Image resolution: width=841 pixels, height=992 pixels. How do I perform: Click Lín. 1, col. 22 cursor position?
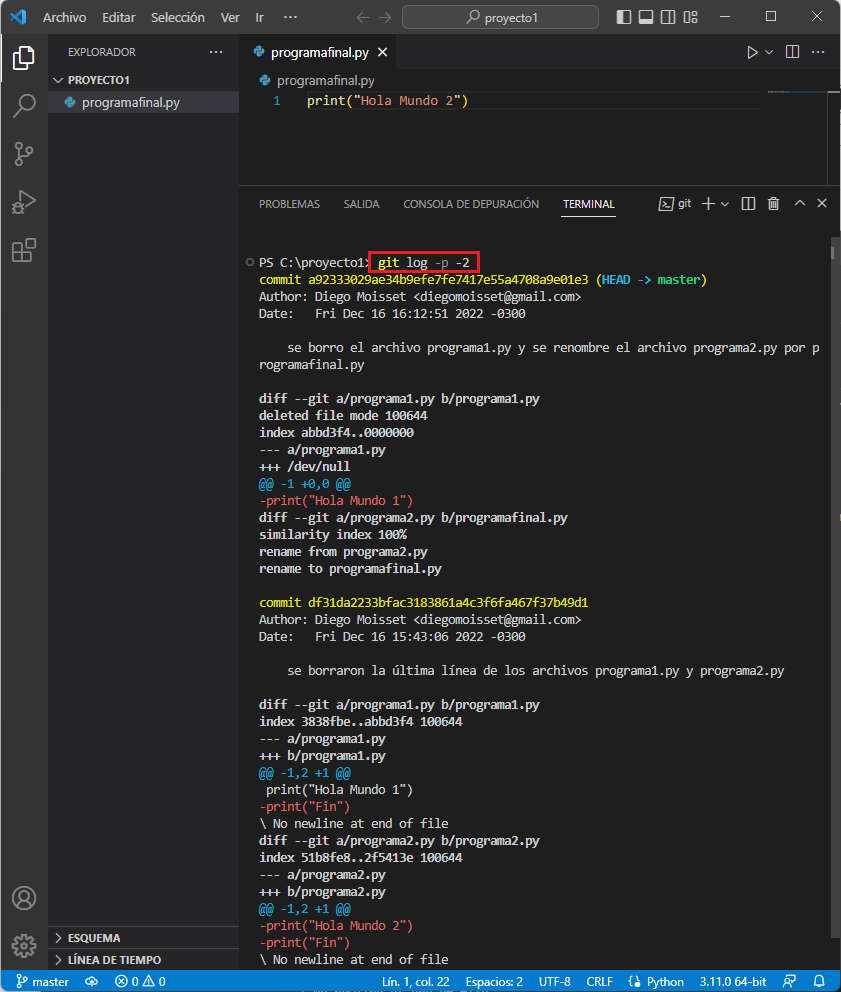(415, 982)
